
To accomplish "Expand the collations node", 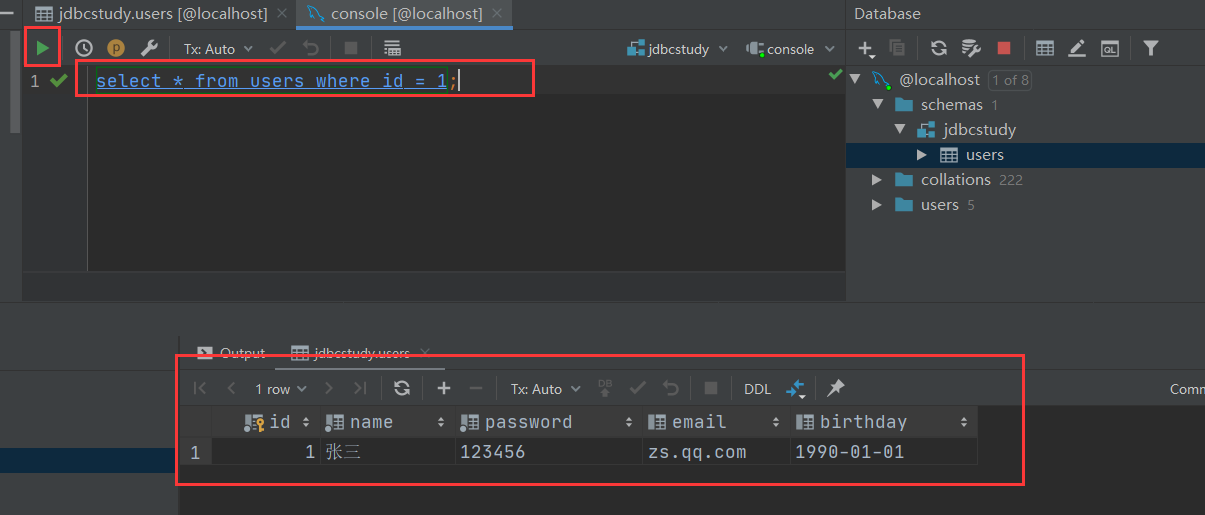I will tap(877, 179).
